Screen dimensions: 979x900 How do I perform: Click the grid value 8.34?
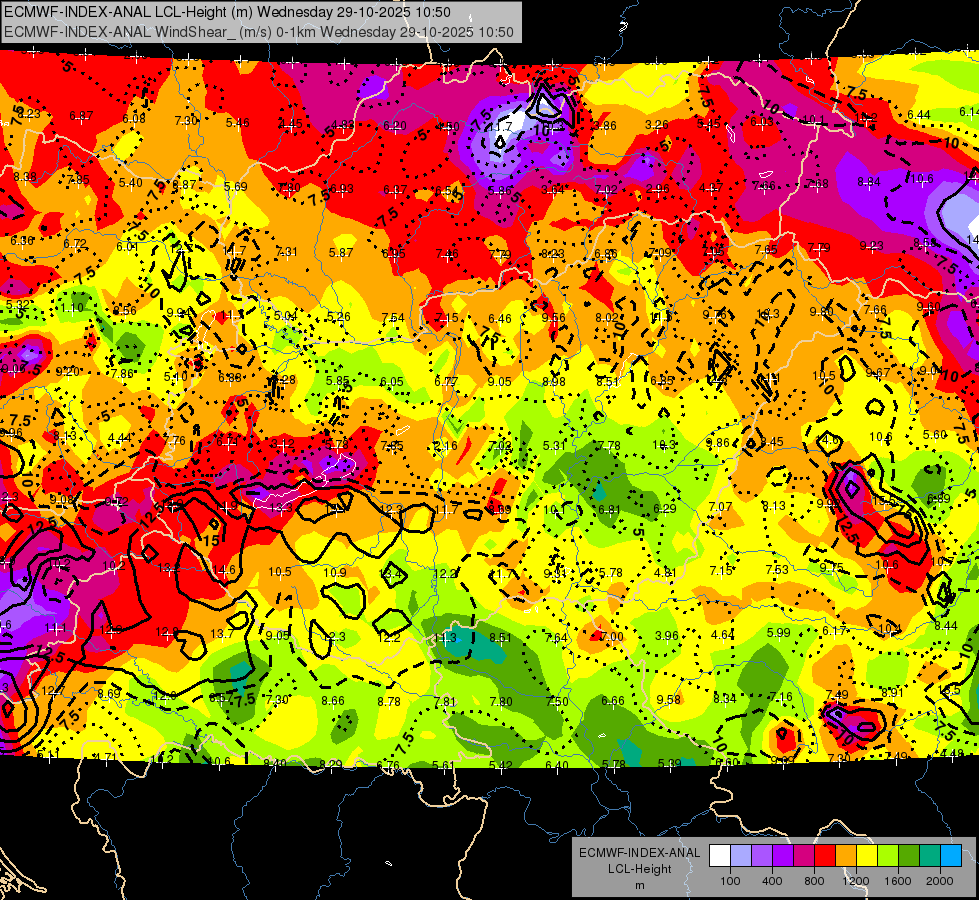coord(725,698)
